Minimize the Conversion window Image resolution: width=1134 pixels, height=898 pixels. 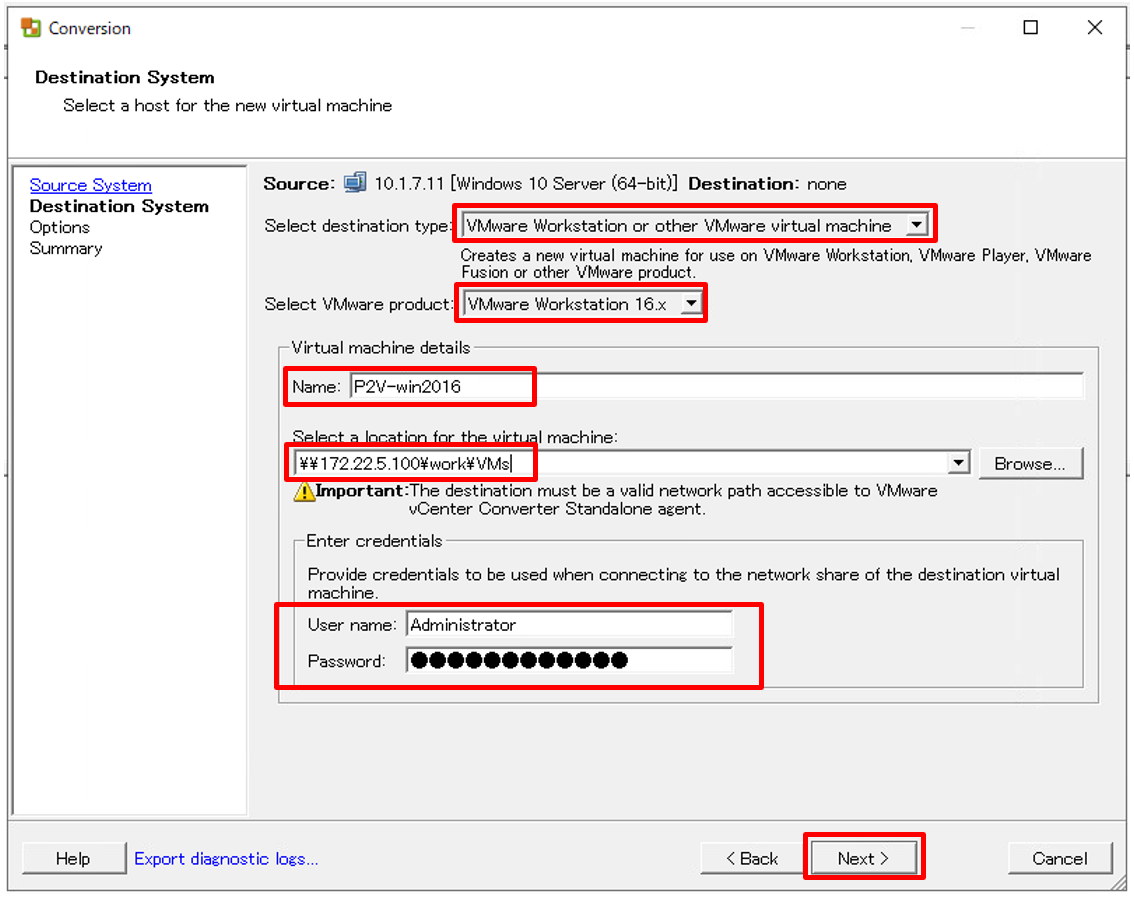click(968, 27)
